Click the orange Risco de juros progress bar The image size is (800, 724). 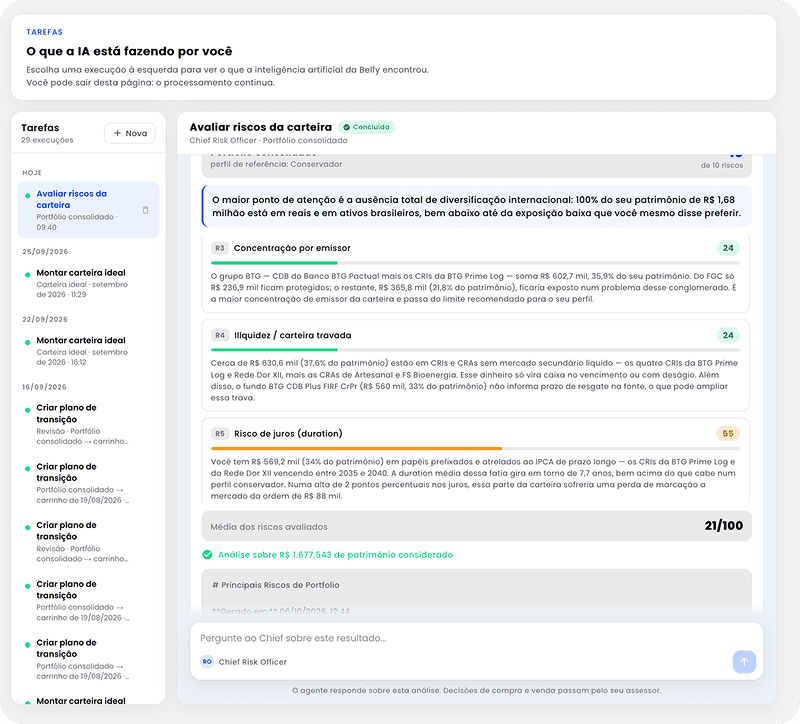click(476, 448)
